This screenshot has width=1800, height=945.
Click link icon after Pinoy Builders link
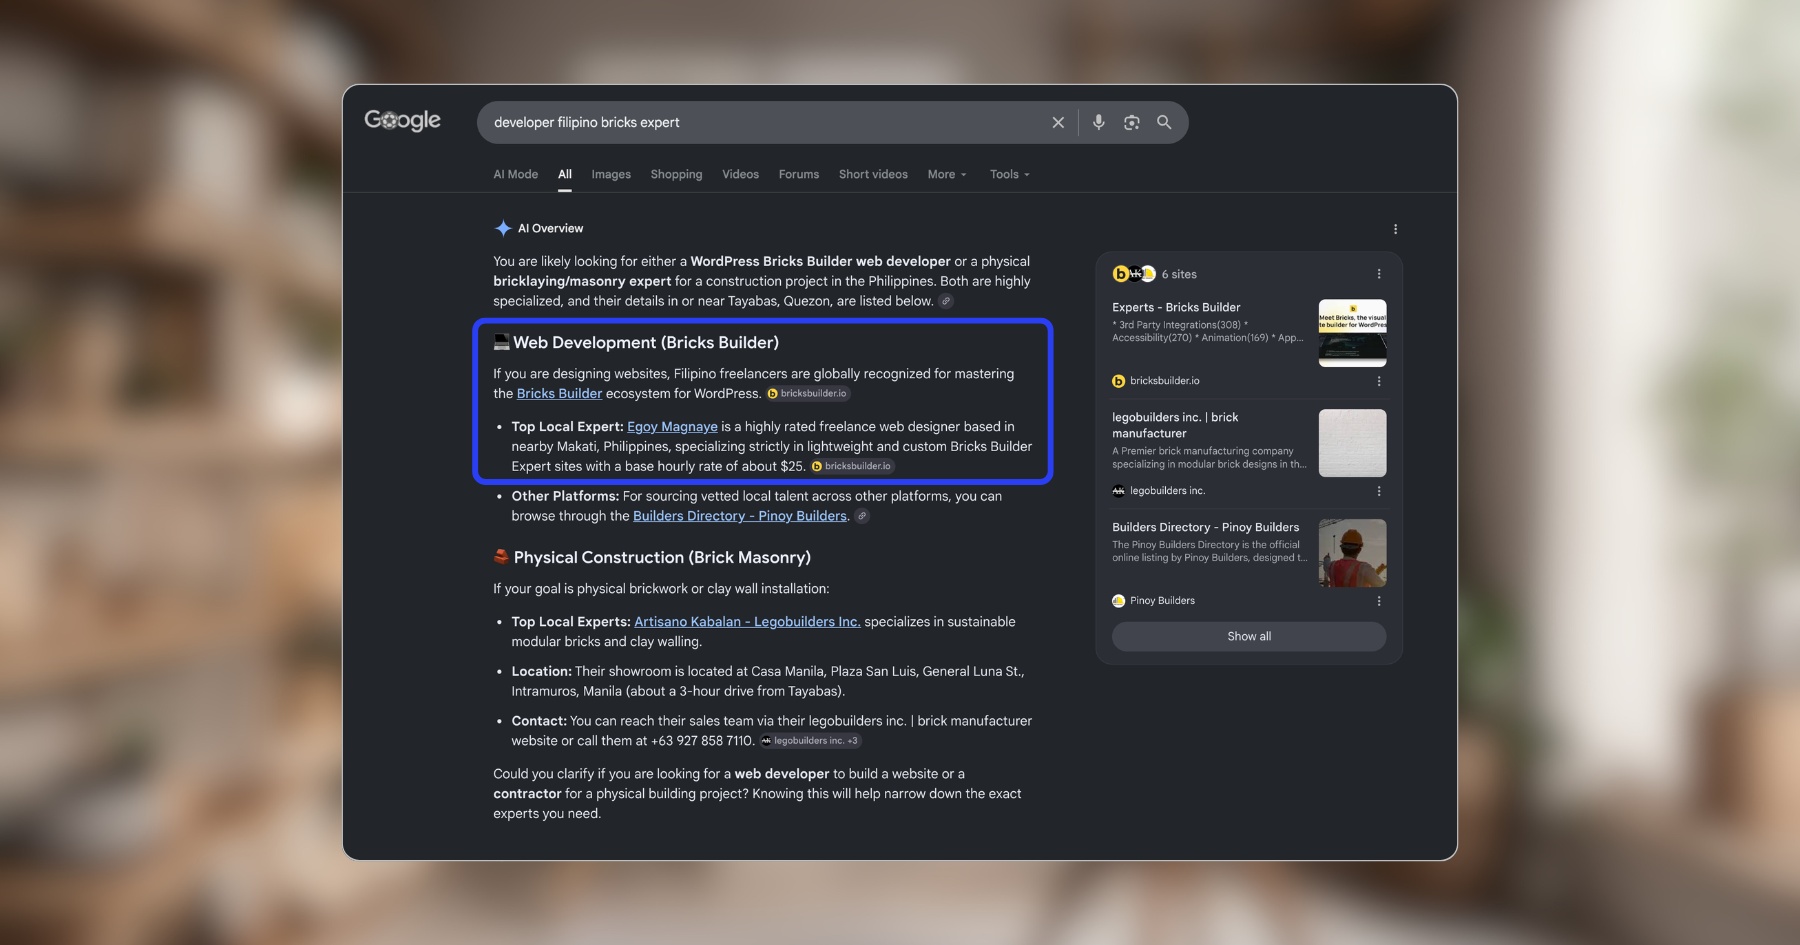point(862,516)
